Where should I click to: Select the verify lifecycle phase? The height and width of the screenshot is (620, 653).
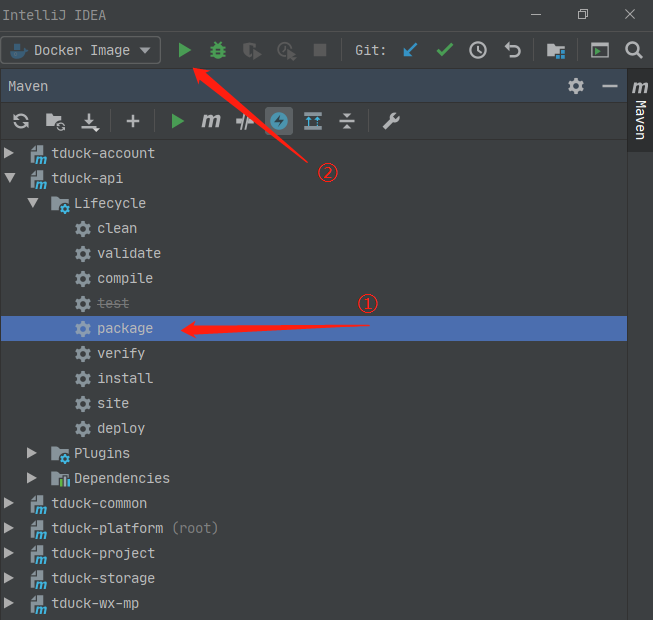tap(121, 354)
